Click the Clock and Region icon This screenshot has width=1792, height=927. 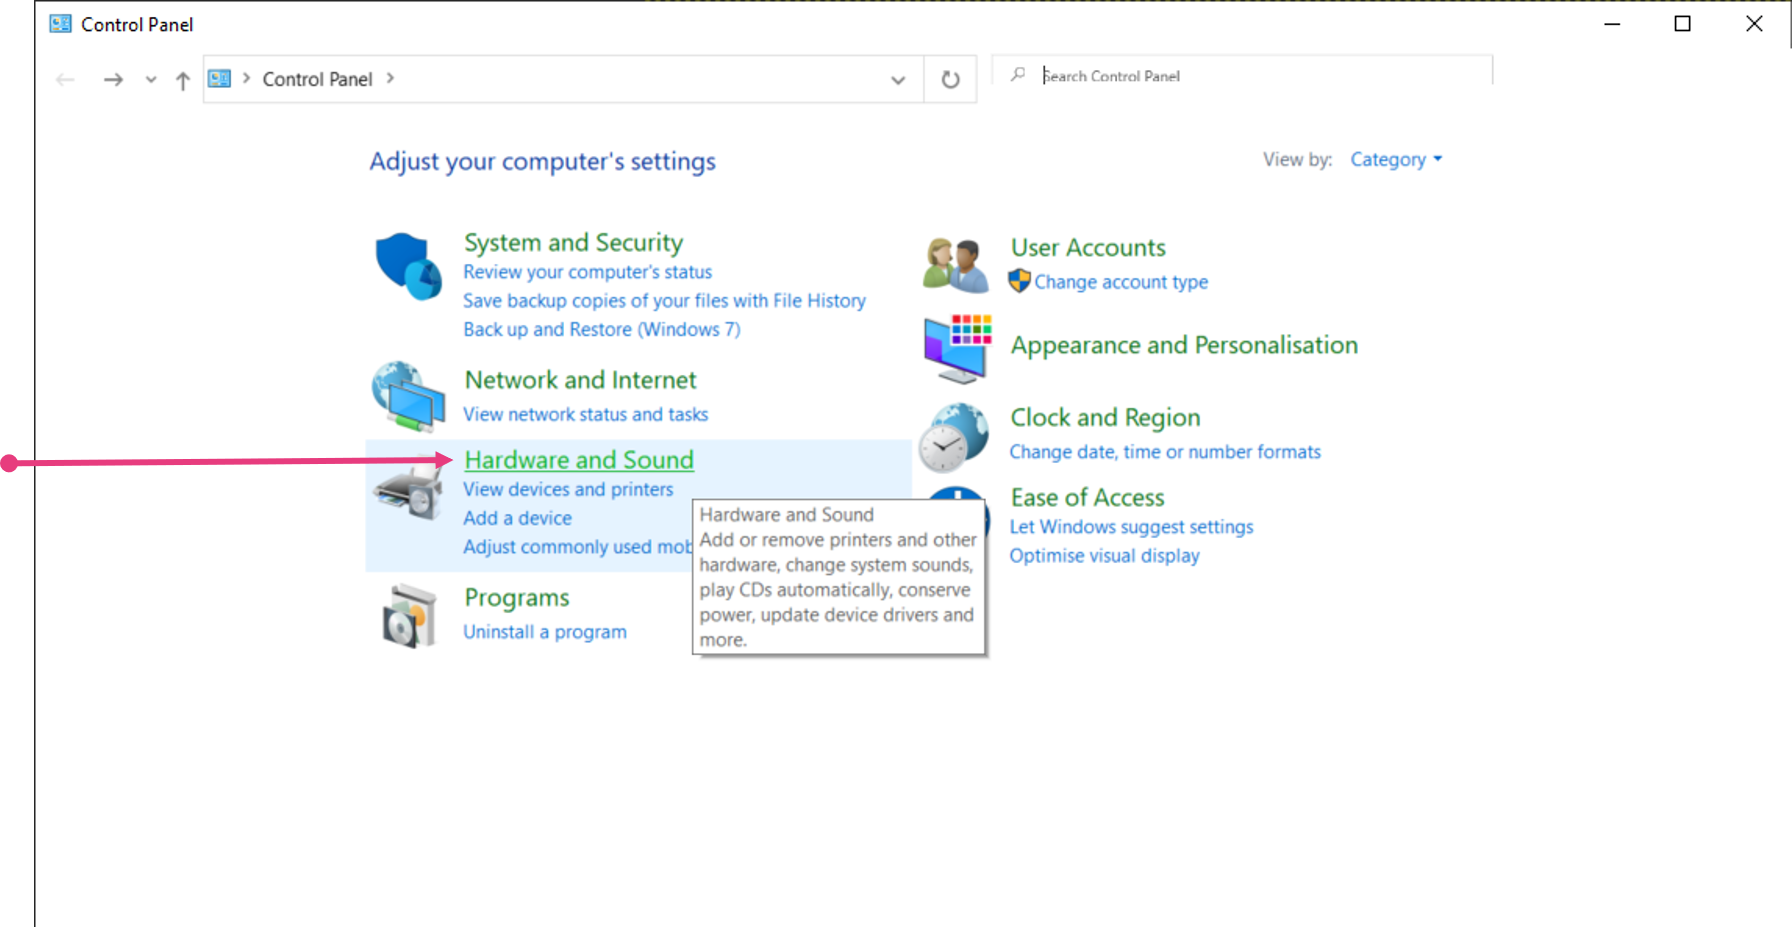954,436
